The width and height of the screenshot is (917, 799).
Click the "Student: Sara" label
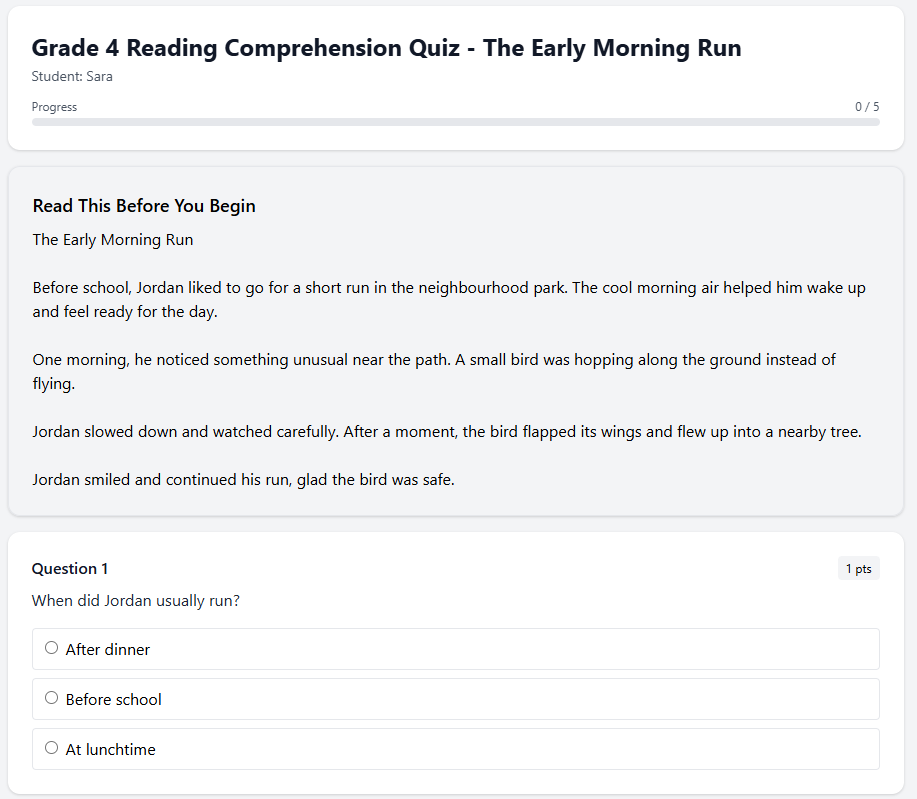click(x=71, y=76)
